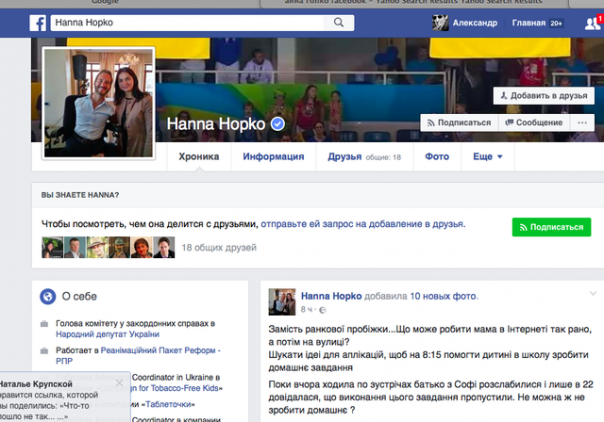Click the Добавить в друзья button
The width and height of the screenshot is (604, 422).
pyautogui.click(x=544, y=95)
